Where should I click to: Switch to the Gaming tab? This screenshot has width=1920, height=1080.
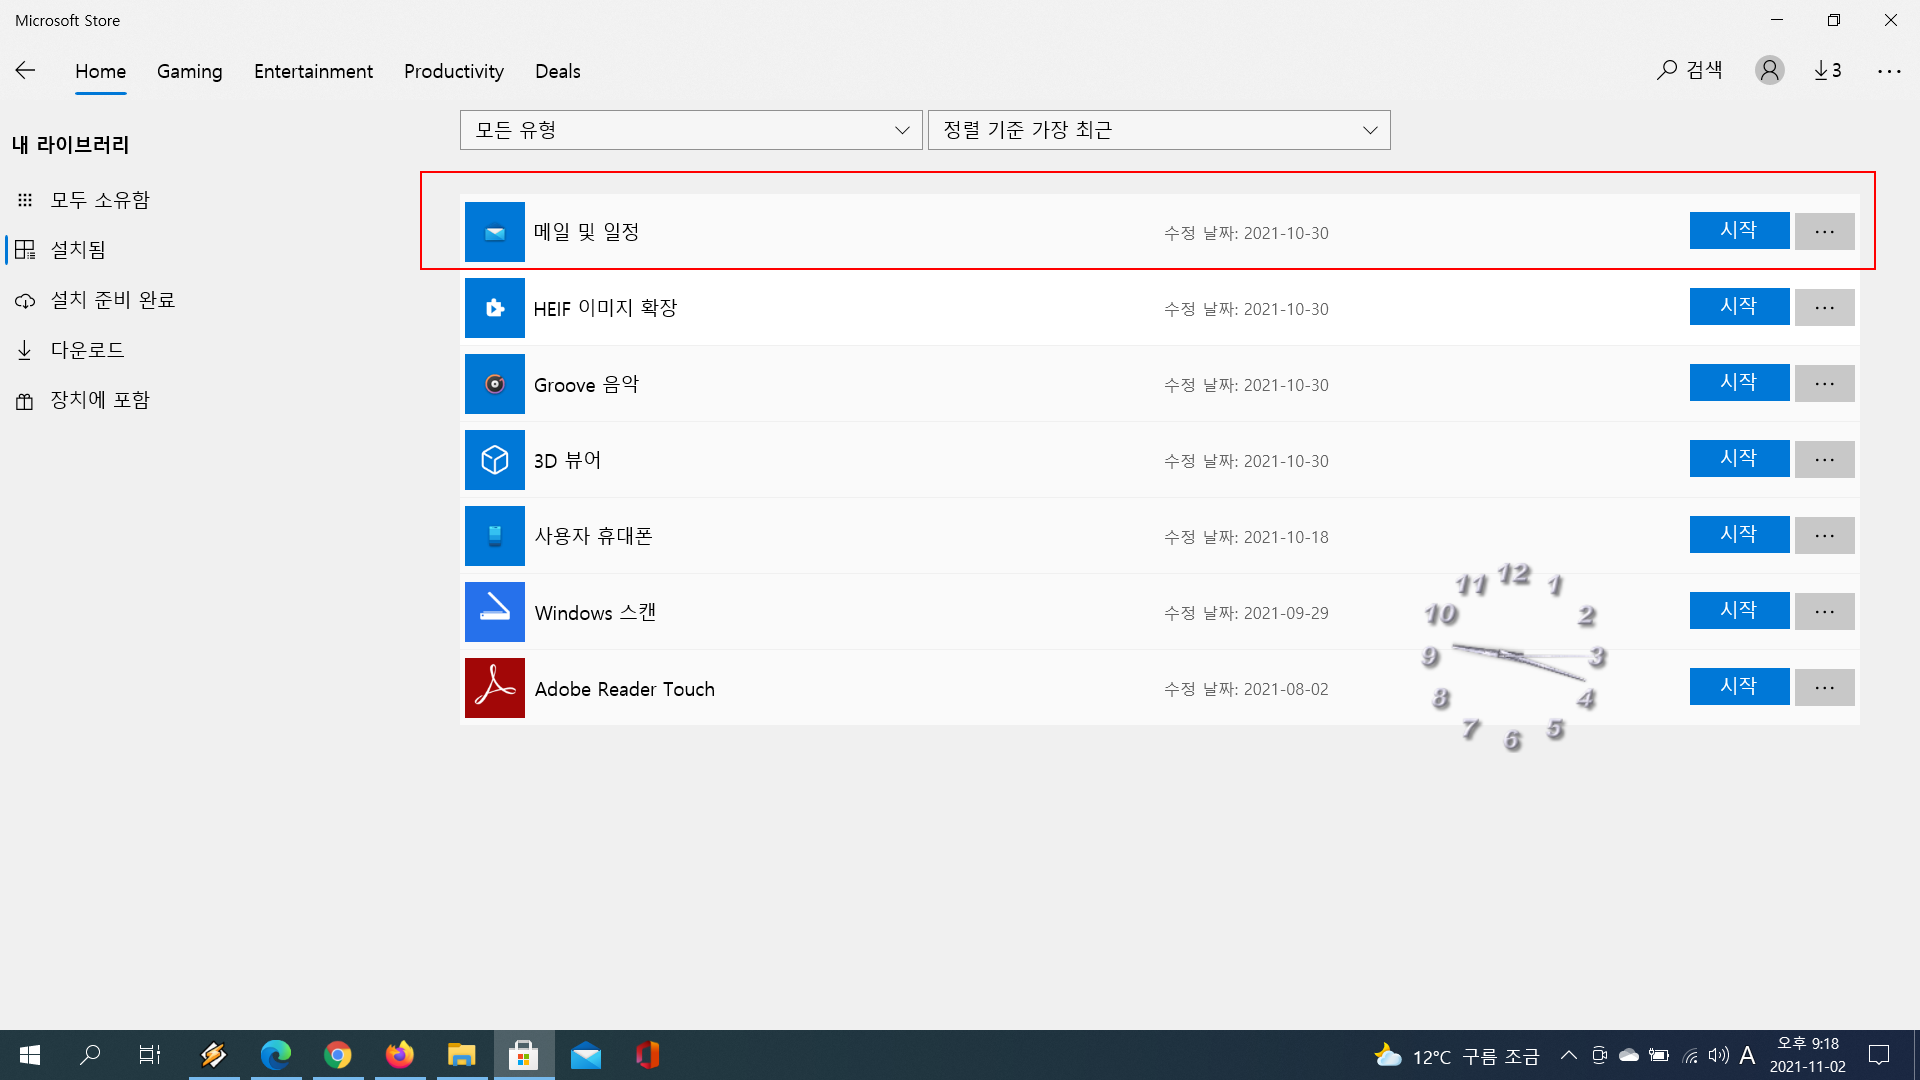(x=190, y=71)
